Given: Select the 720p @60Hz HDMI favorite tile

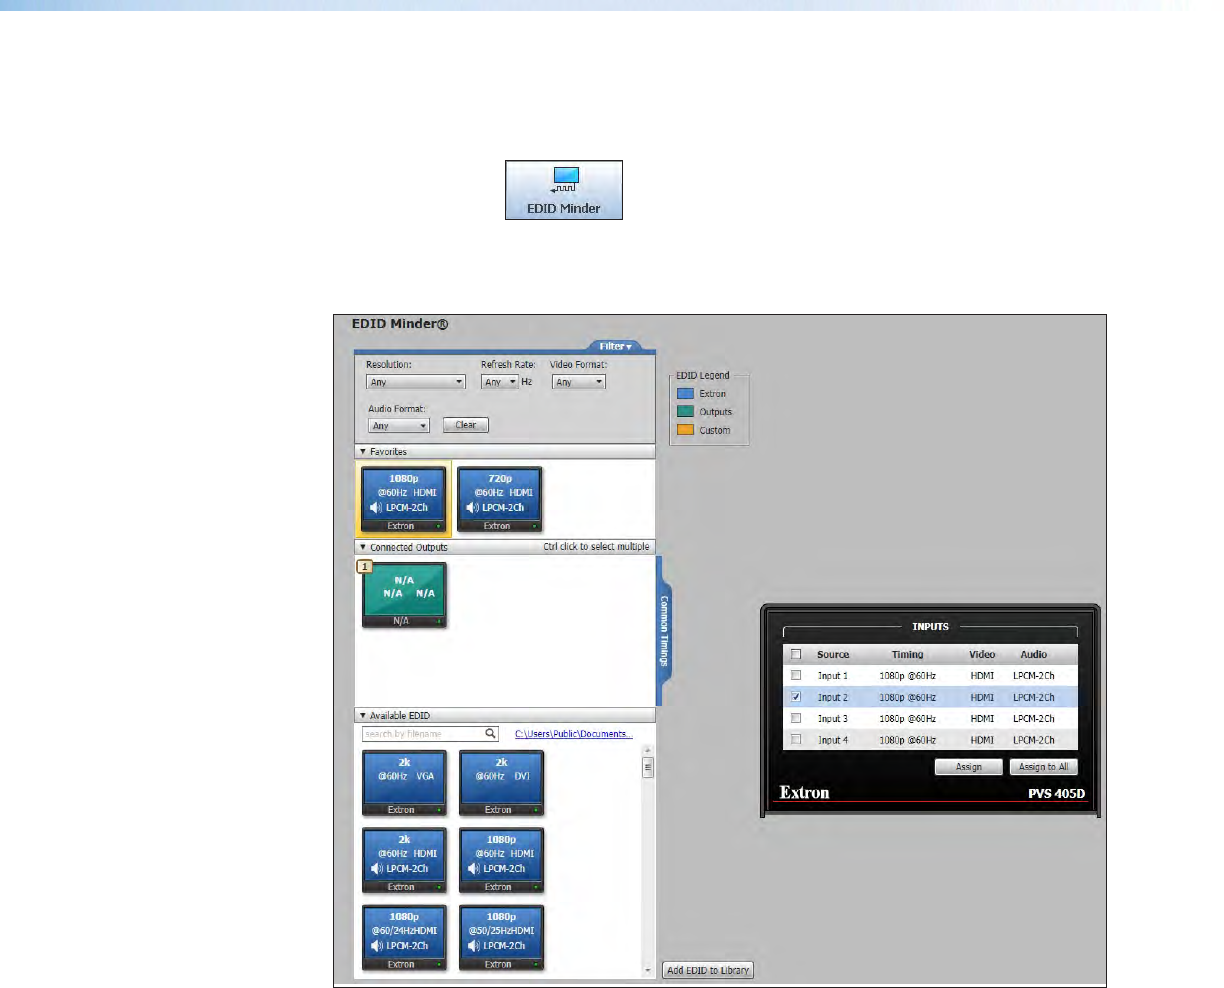Looking at the screenshot, I should 500,500.
